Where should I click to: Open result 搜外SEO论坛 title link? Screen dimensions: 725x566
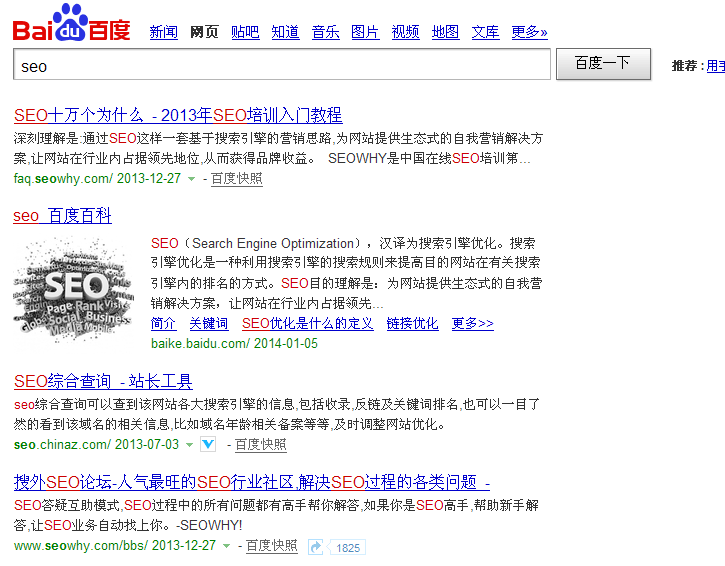pyautogui.click(x=252, y=482)
